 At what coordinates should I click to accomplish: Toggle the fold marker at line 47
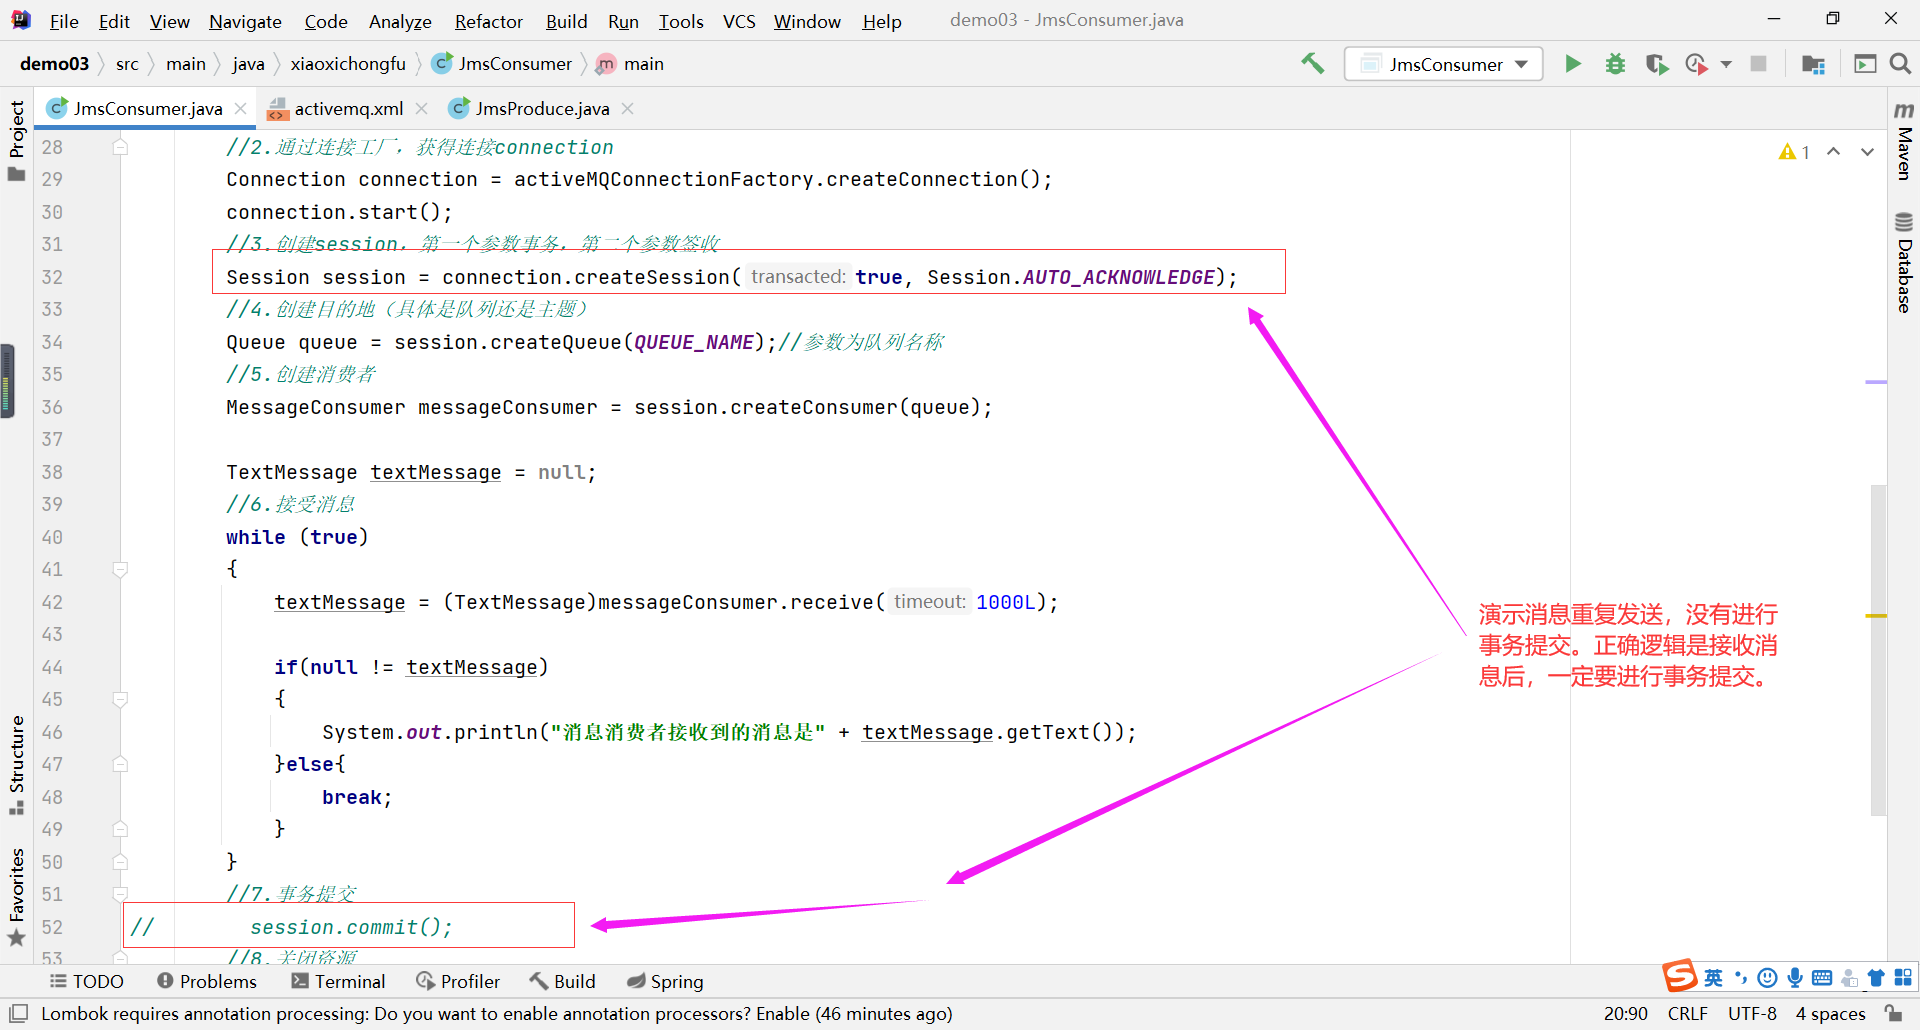[120, 765]
